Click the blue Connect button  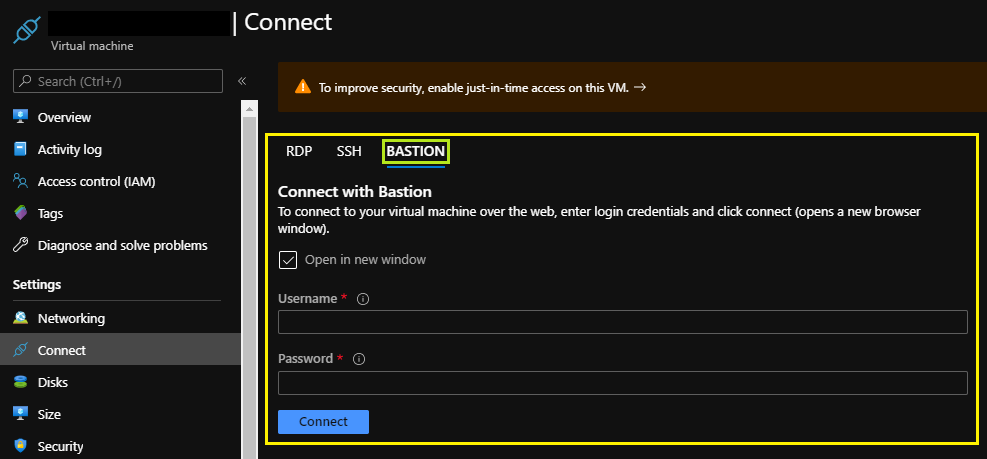[324, 422]
